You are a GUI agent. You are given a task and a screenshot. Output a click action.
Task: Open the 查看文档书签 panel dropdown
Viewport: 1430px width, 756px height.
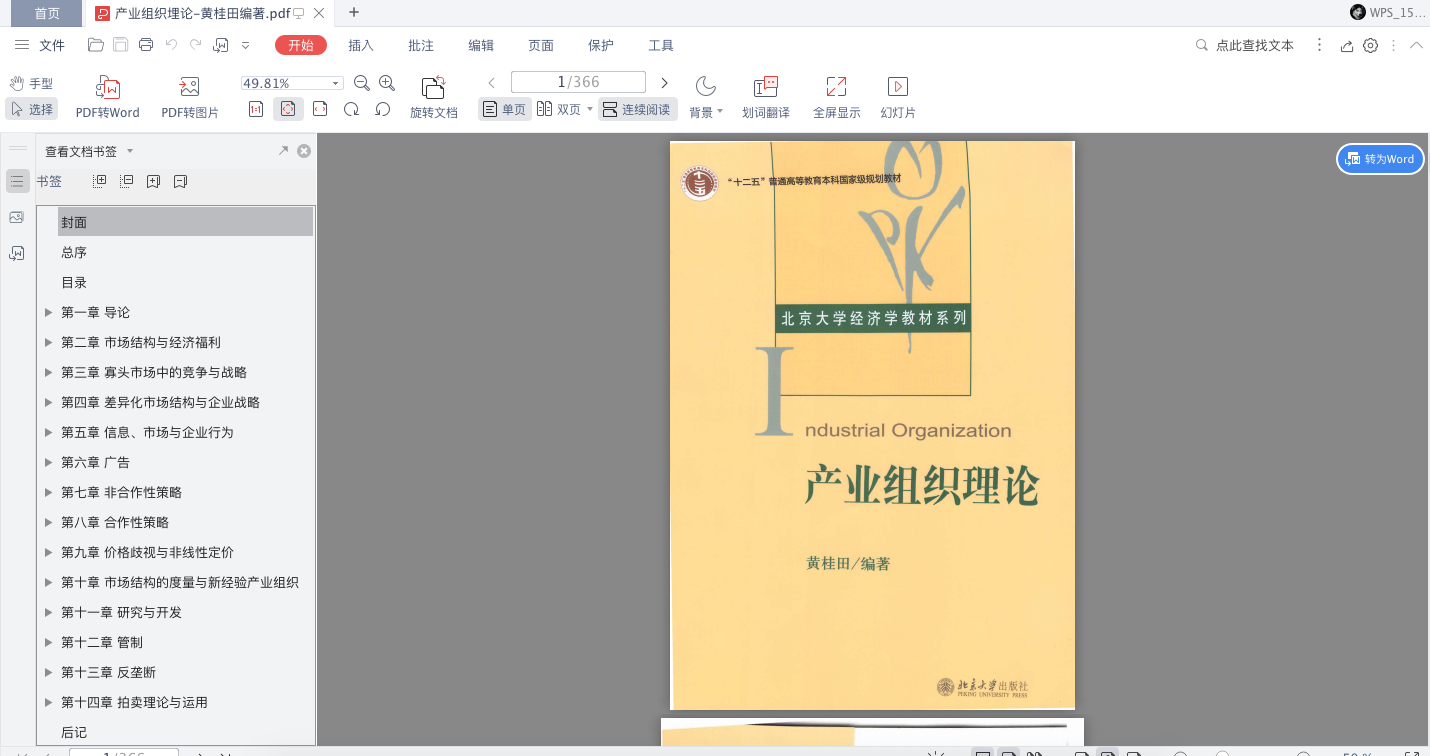point(130,151)
